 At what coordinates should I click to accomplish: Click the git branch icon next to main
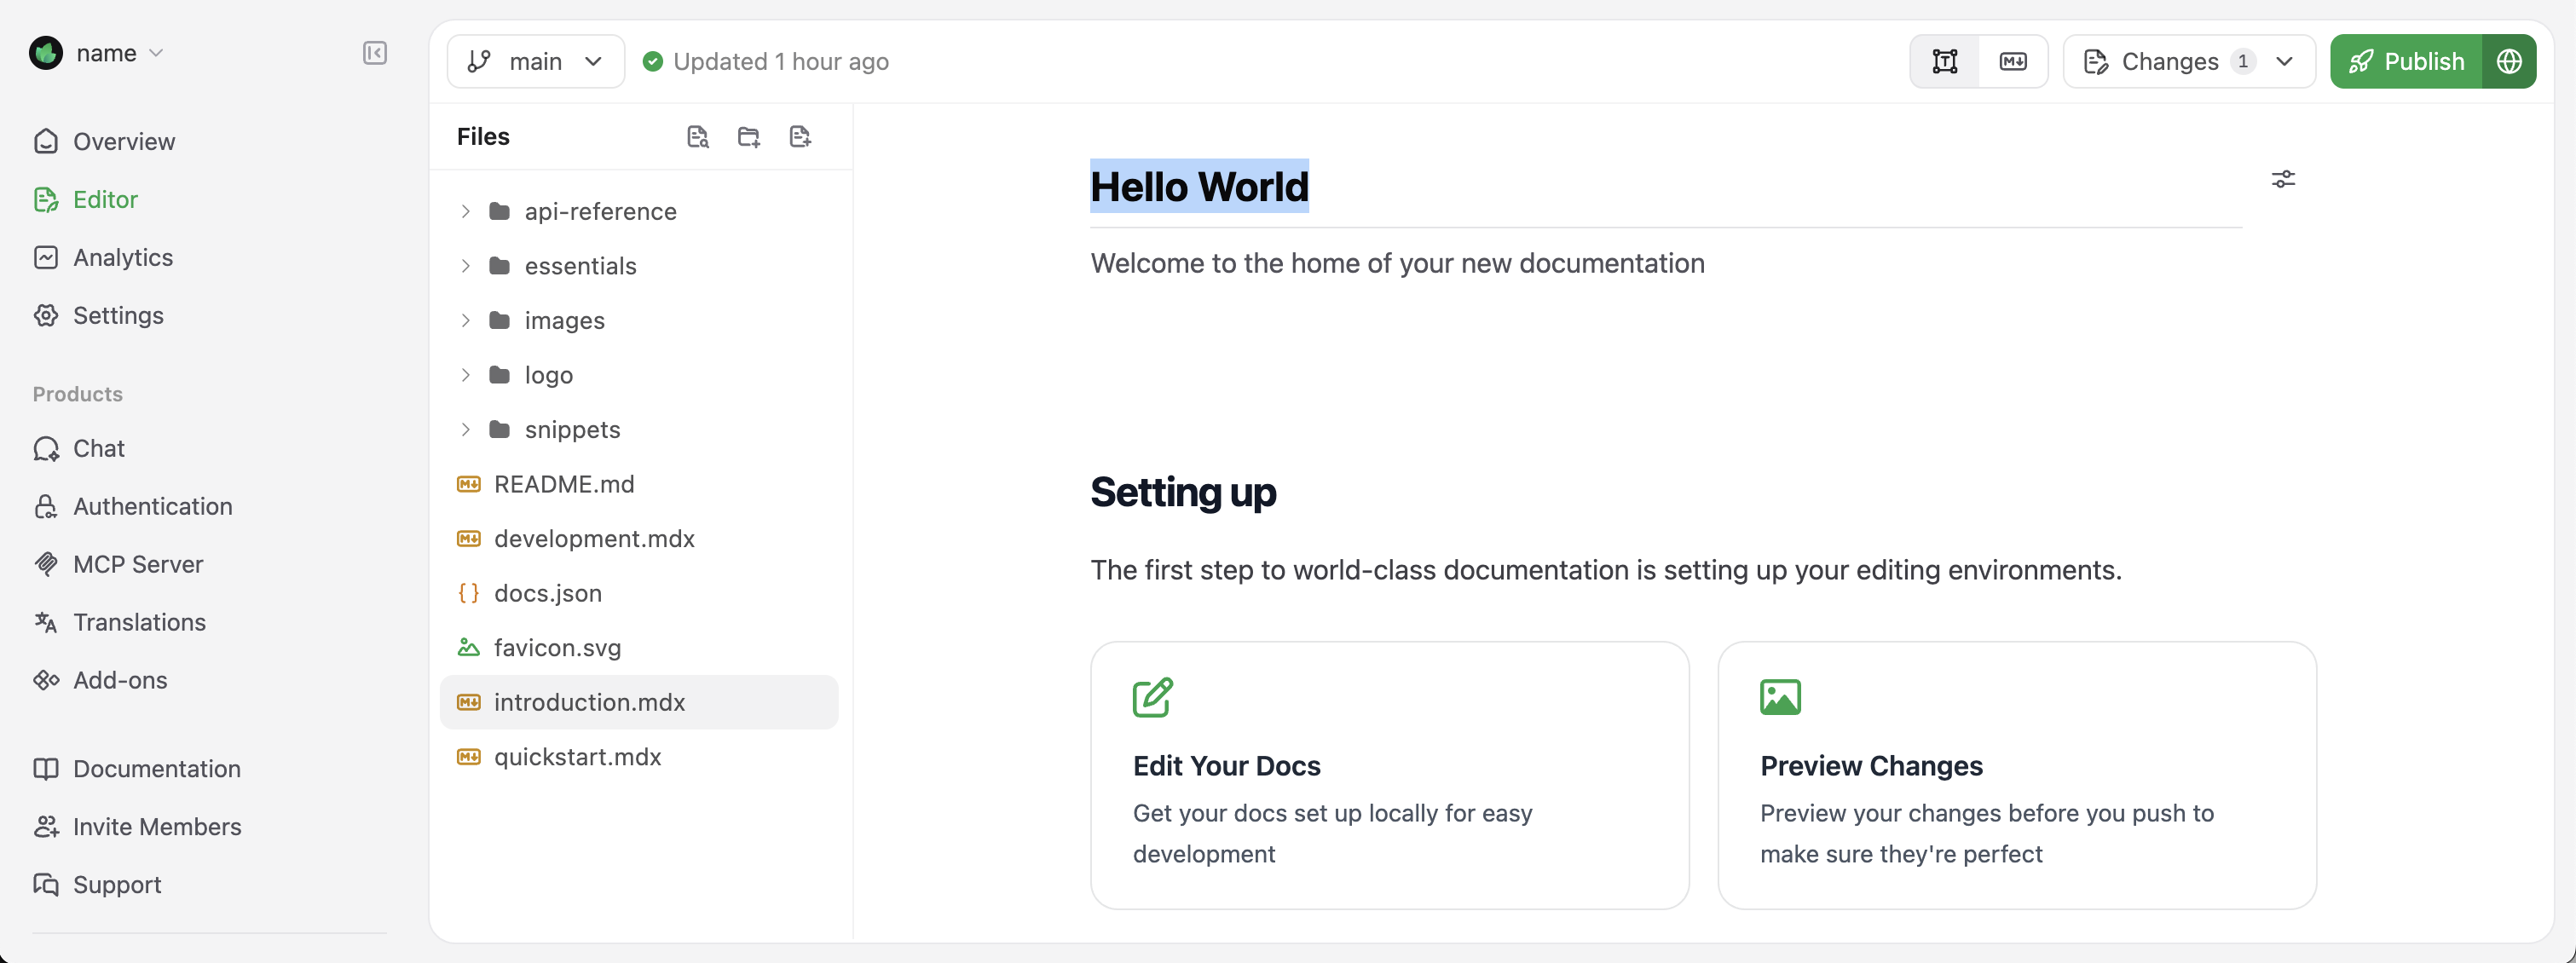(480, 61)
